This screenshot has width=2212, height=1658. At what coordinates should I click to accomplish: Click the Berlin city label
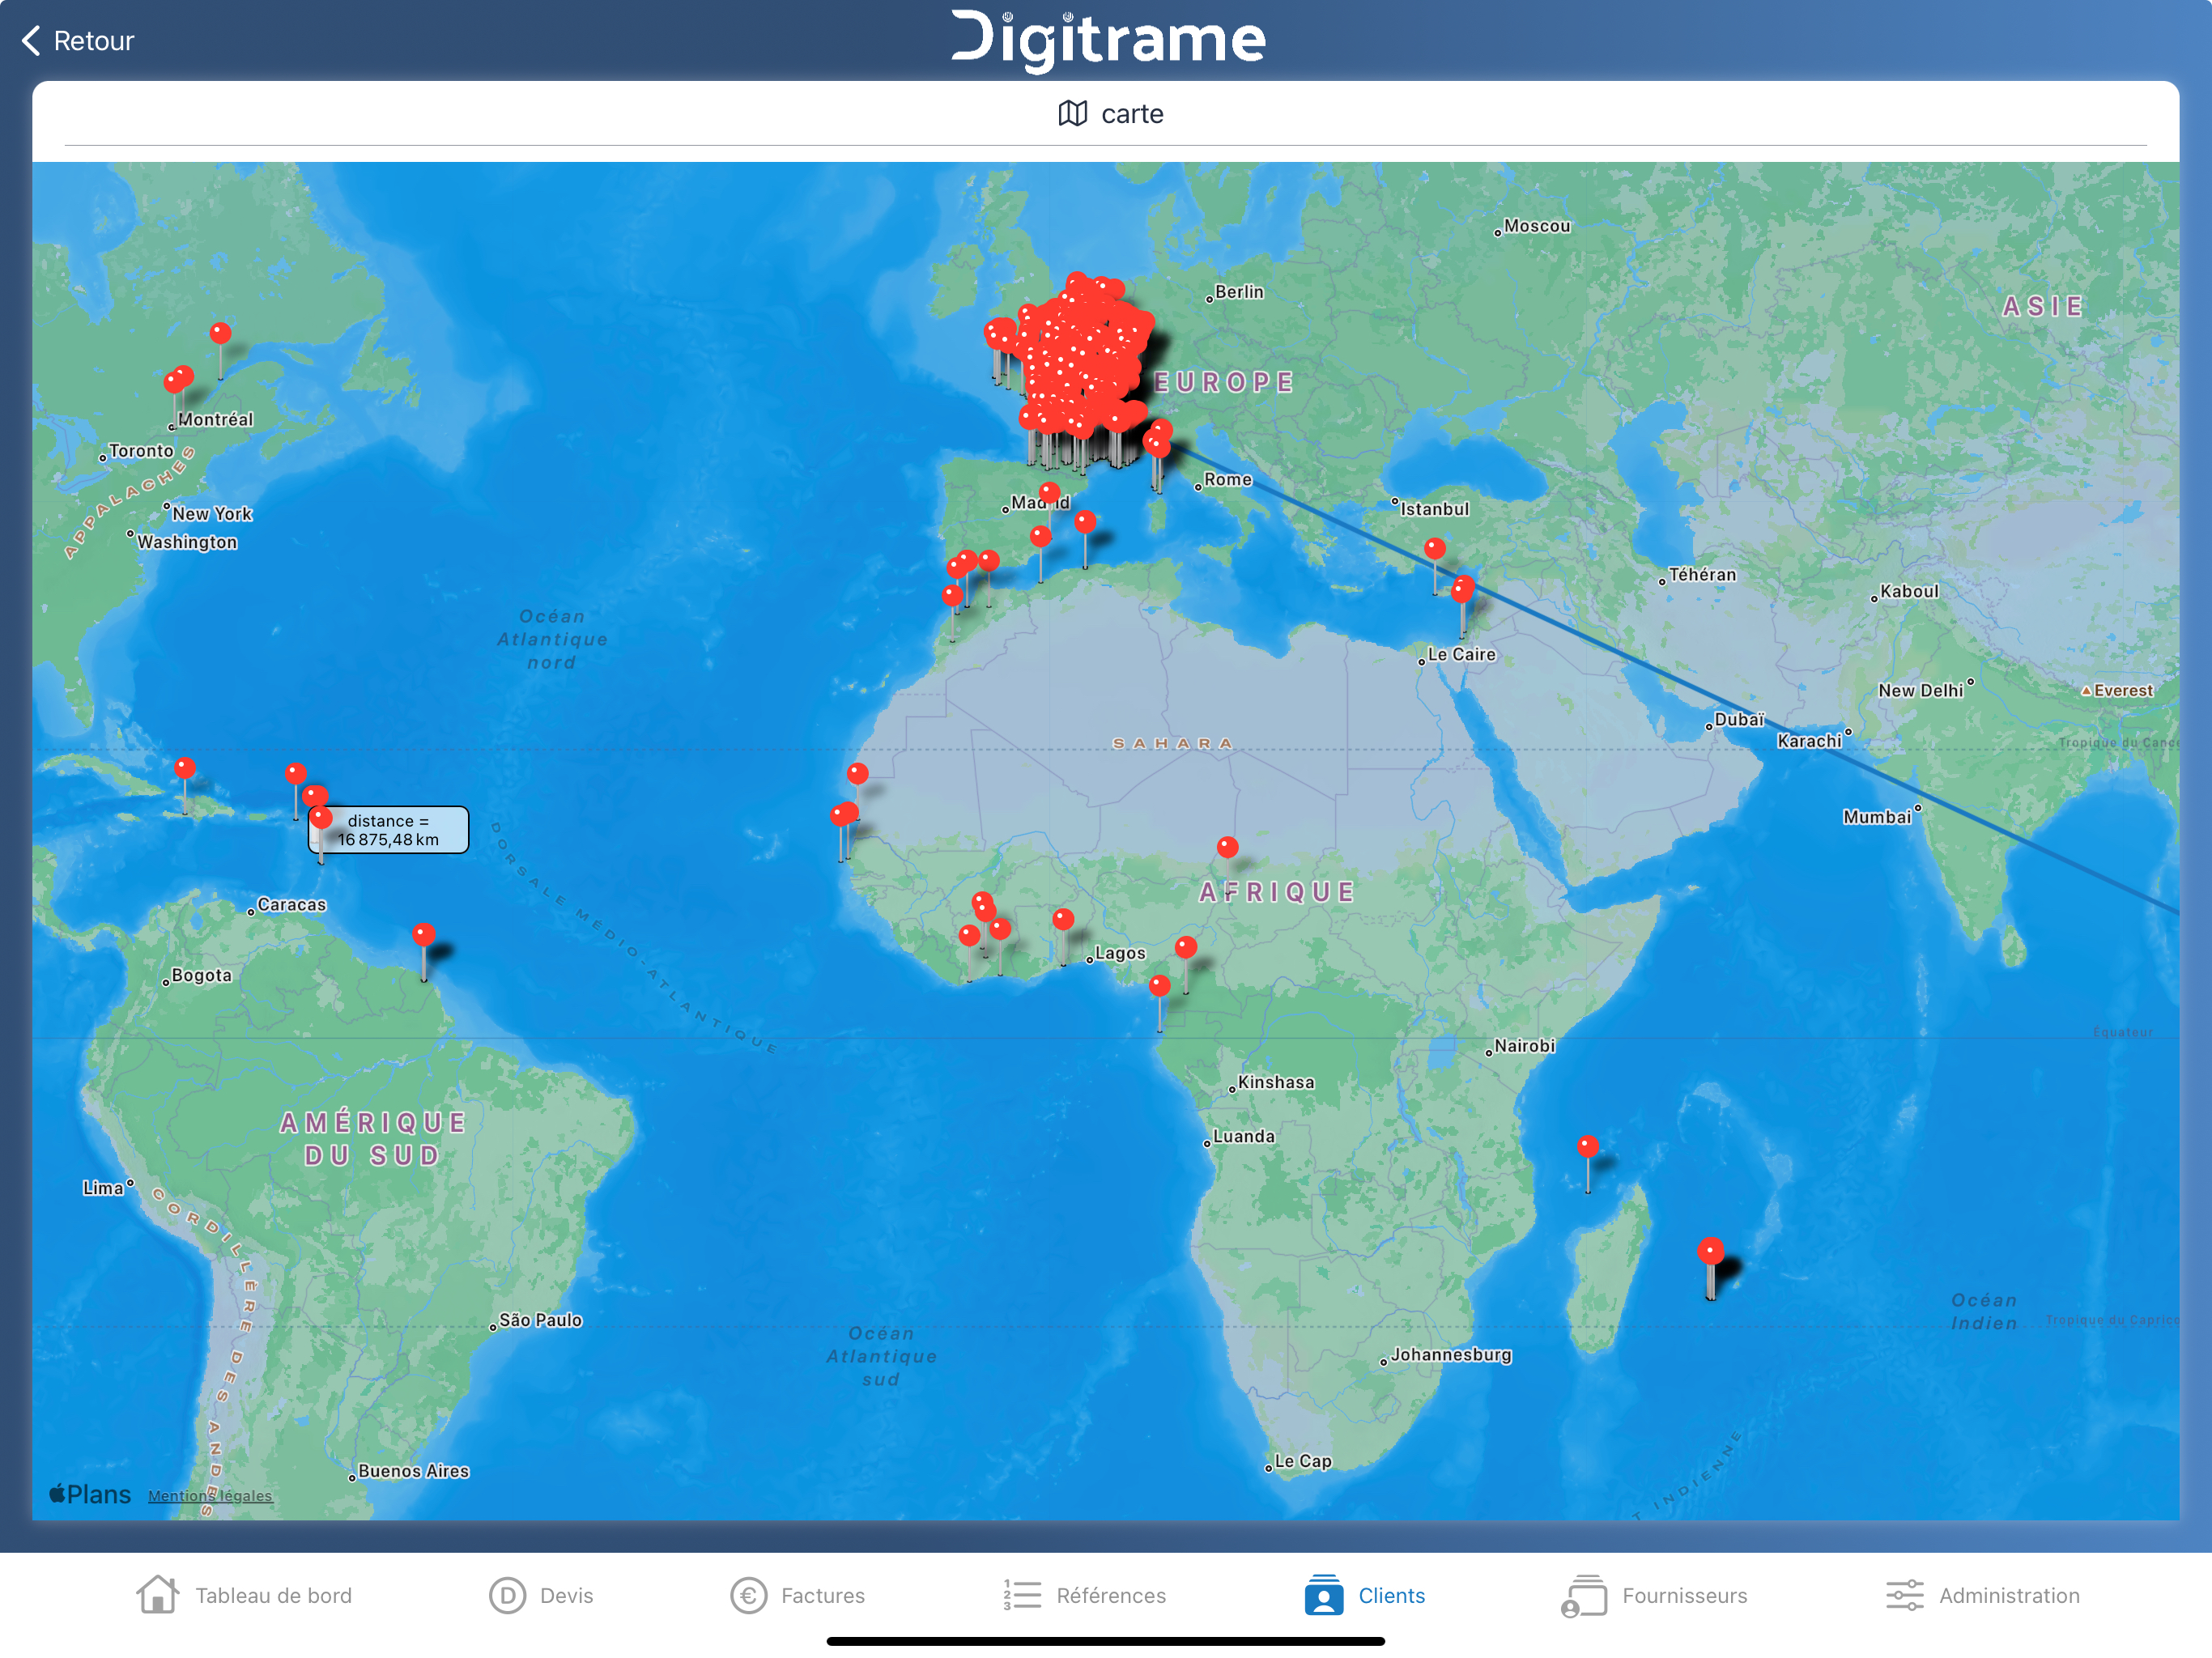(1238, 292)
